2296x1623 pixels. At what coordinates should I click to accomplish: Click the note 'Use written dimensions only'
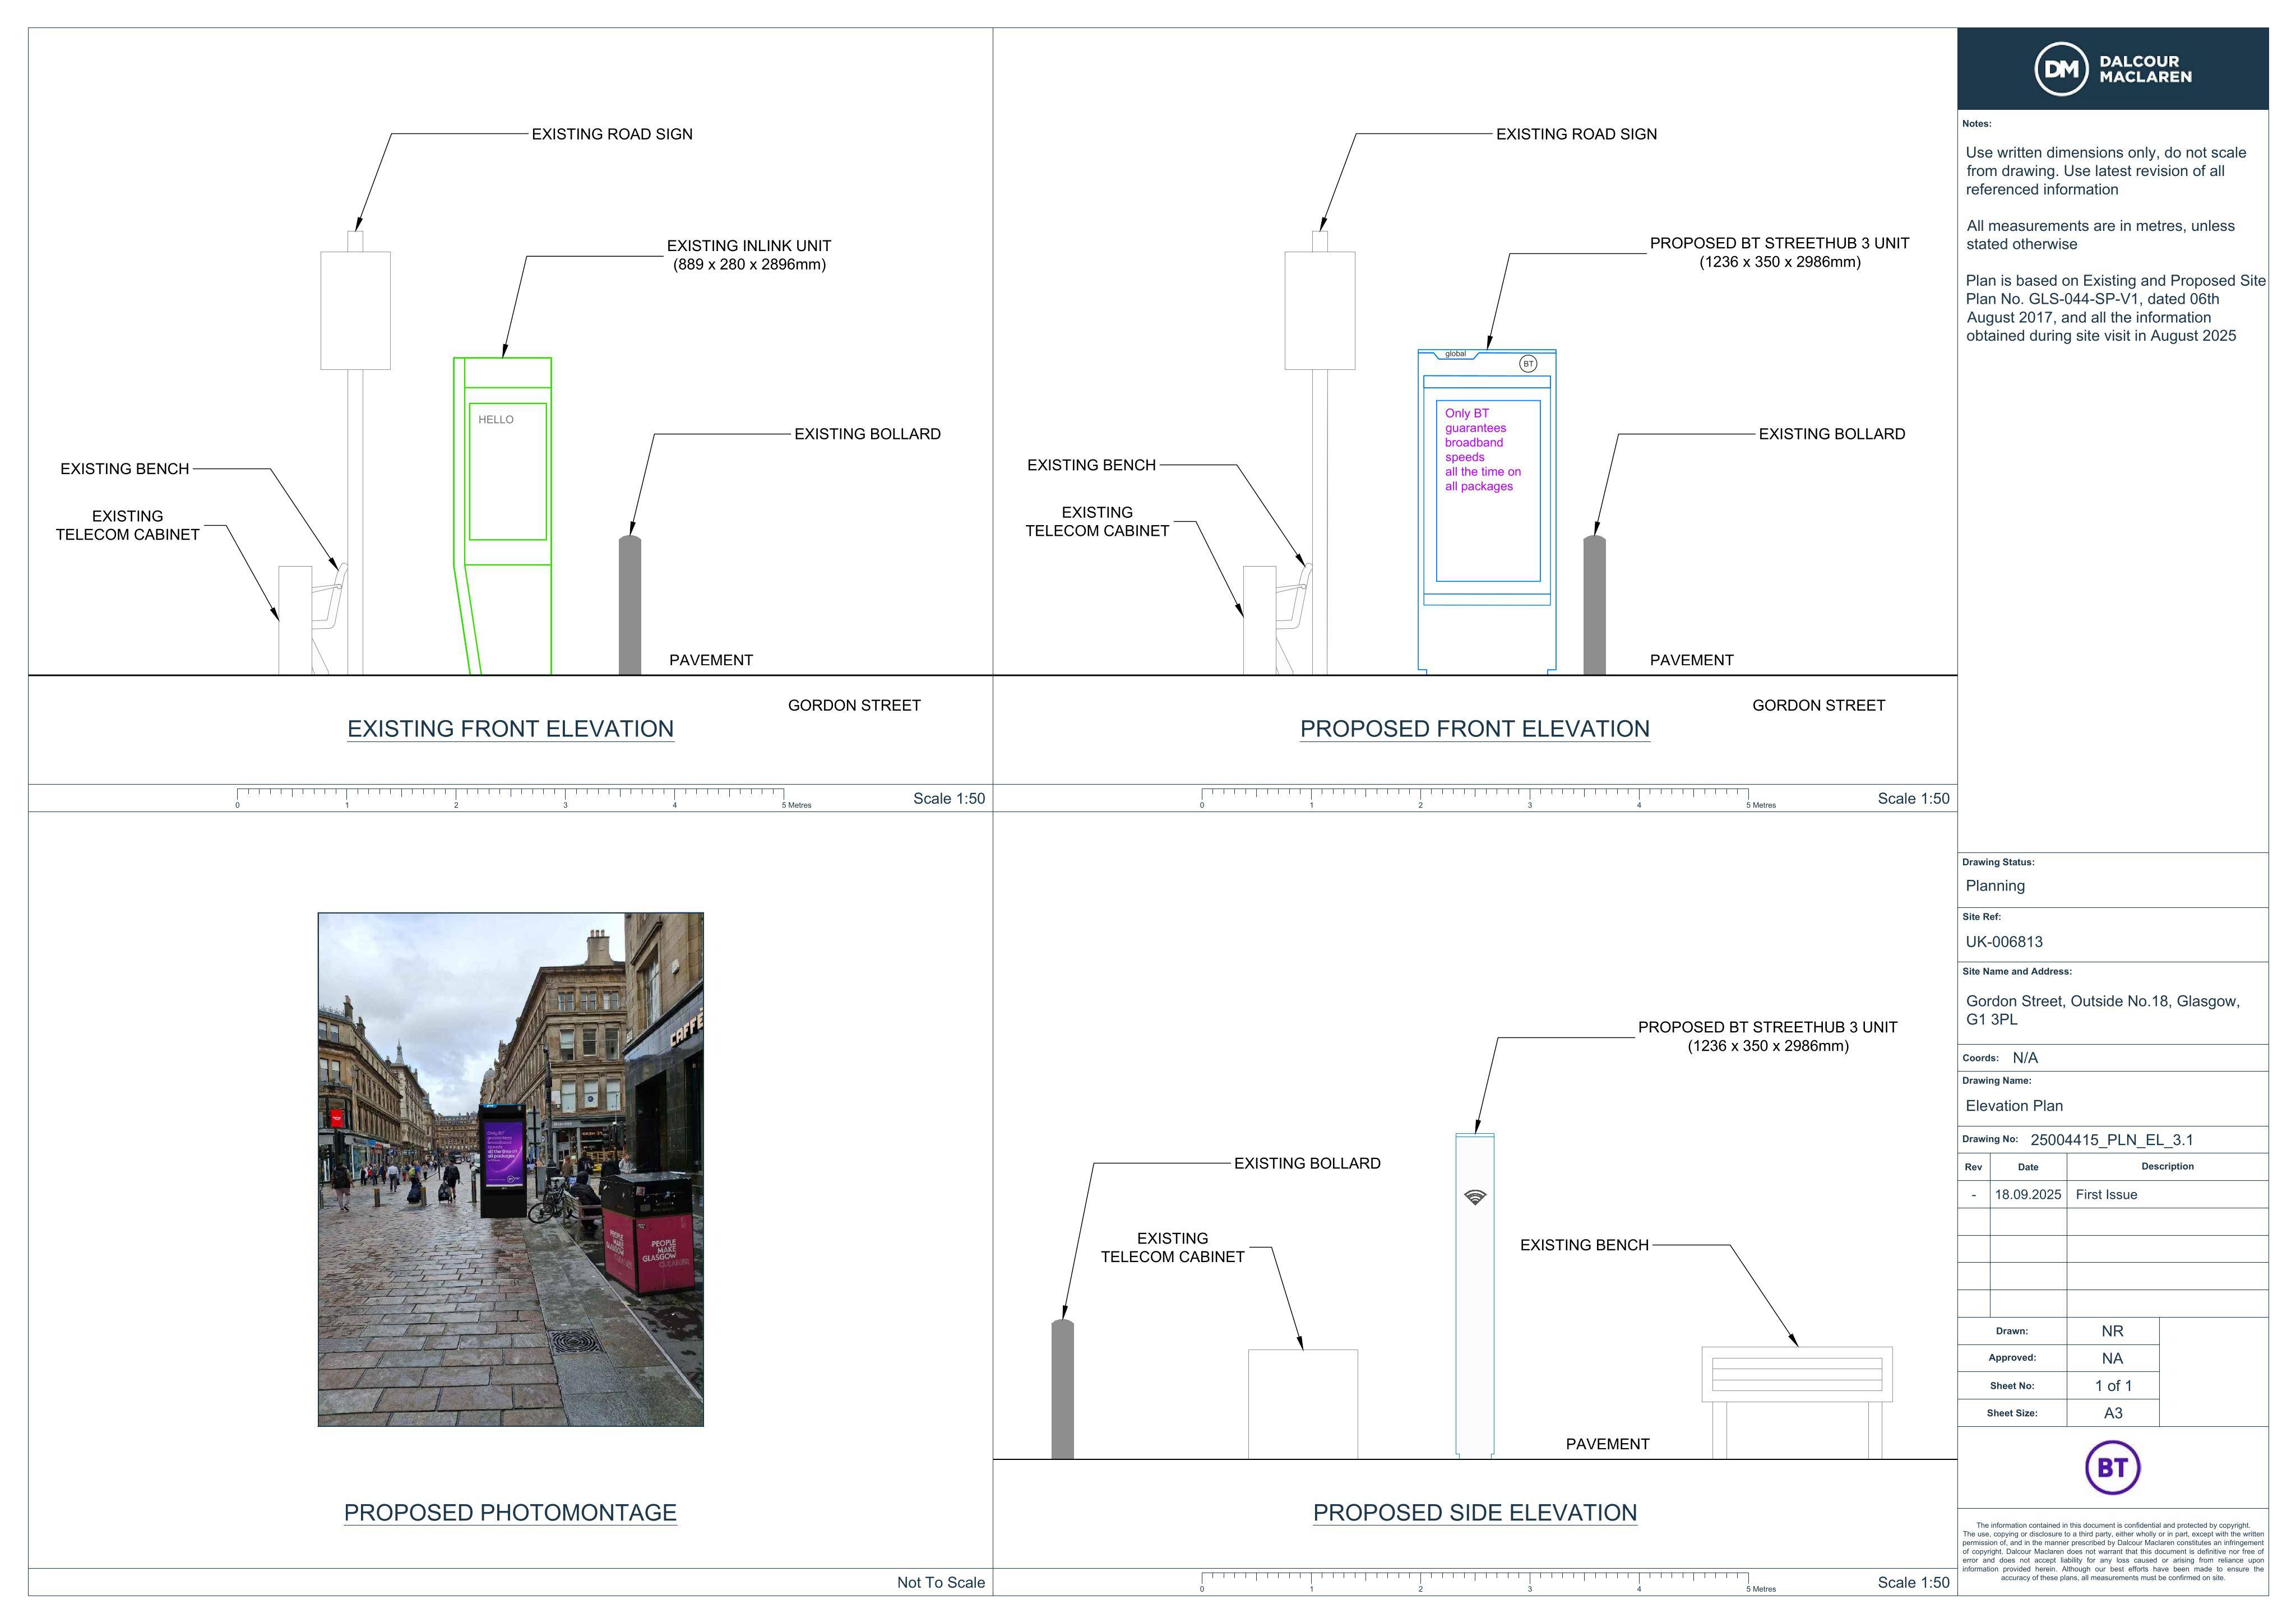click(x=2106, y=171)
